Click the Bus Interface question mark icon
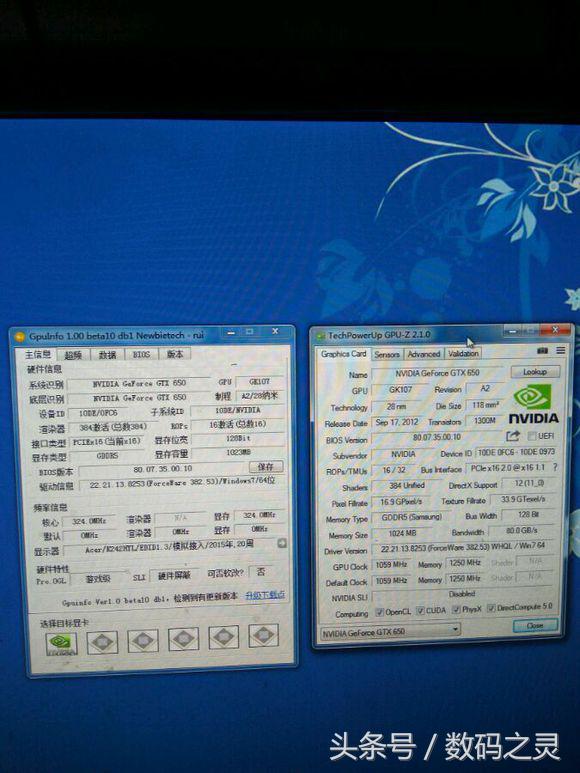The width and height of the screenshot is (580, 773). 555,467
